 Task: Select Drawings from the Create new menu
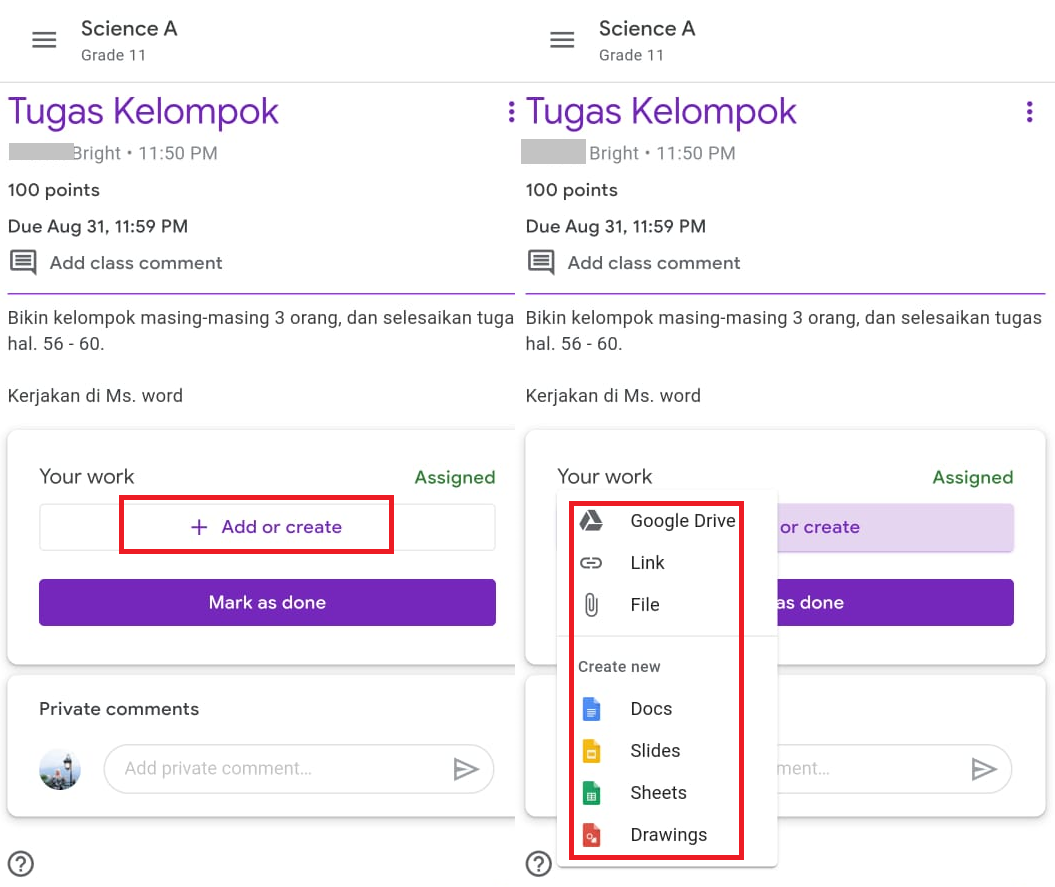[x=668, y=835]
